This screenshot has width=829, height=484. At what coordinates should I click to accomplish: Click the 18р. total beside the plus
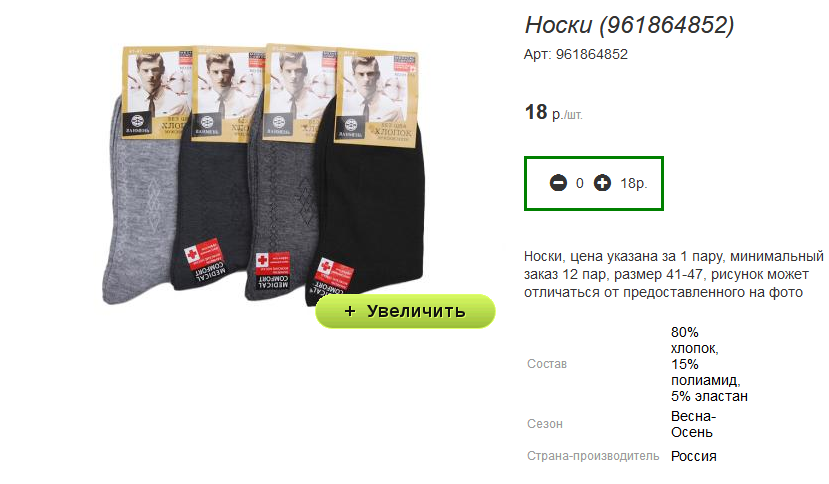633,184
